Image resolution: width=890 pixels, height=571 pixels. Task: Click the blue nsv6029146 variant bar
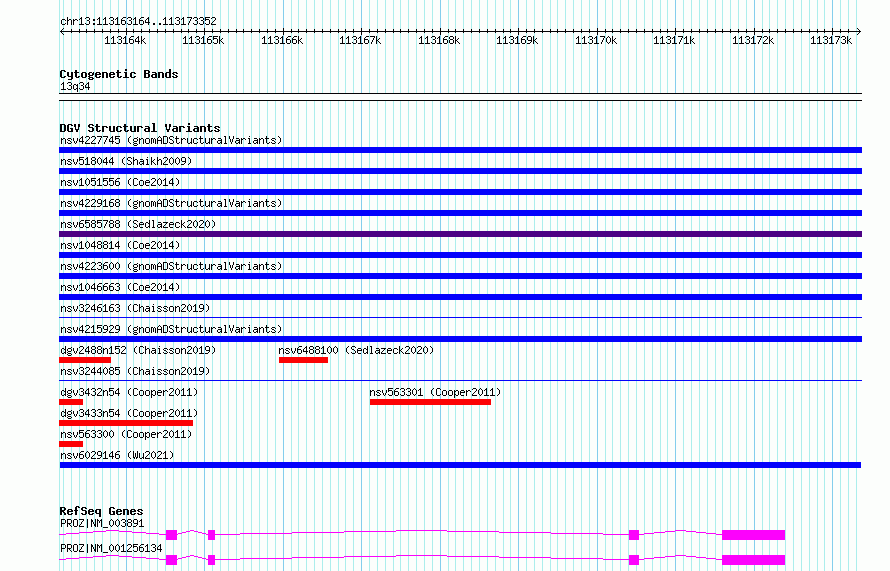click(x=460, y=465)
